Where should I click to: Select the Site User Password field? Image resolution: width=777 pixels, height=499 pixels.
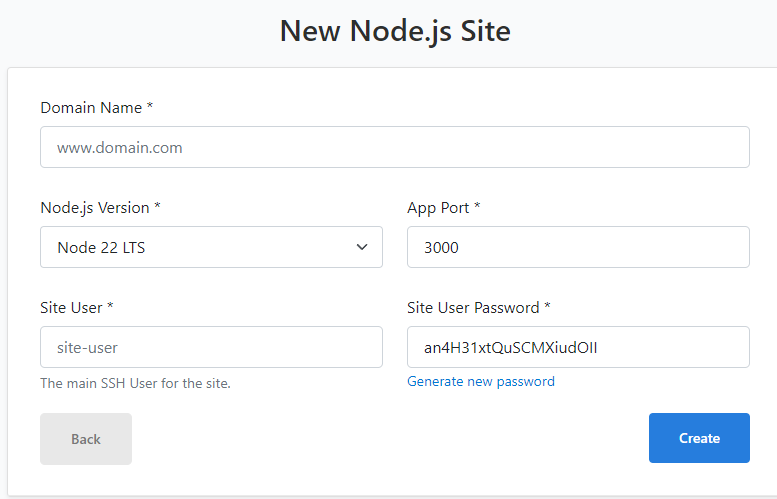(x=578, y=347)
